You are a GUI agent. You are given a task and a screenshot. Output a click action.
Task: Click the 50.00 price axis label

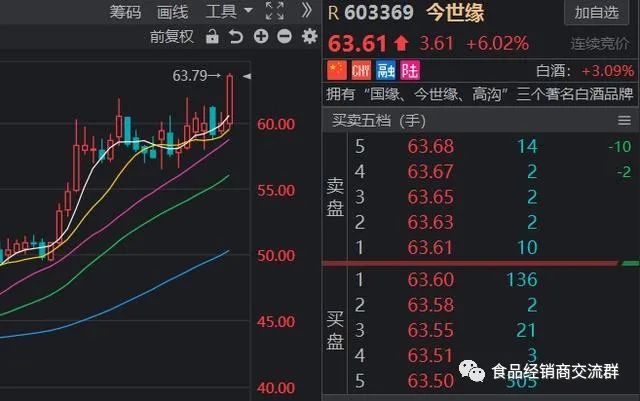tap(276, 256)
